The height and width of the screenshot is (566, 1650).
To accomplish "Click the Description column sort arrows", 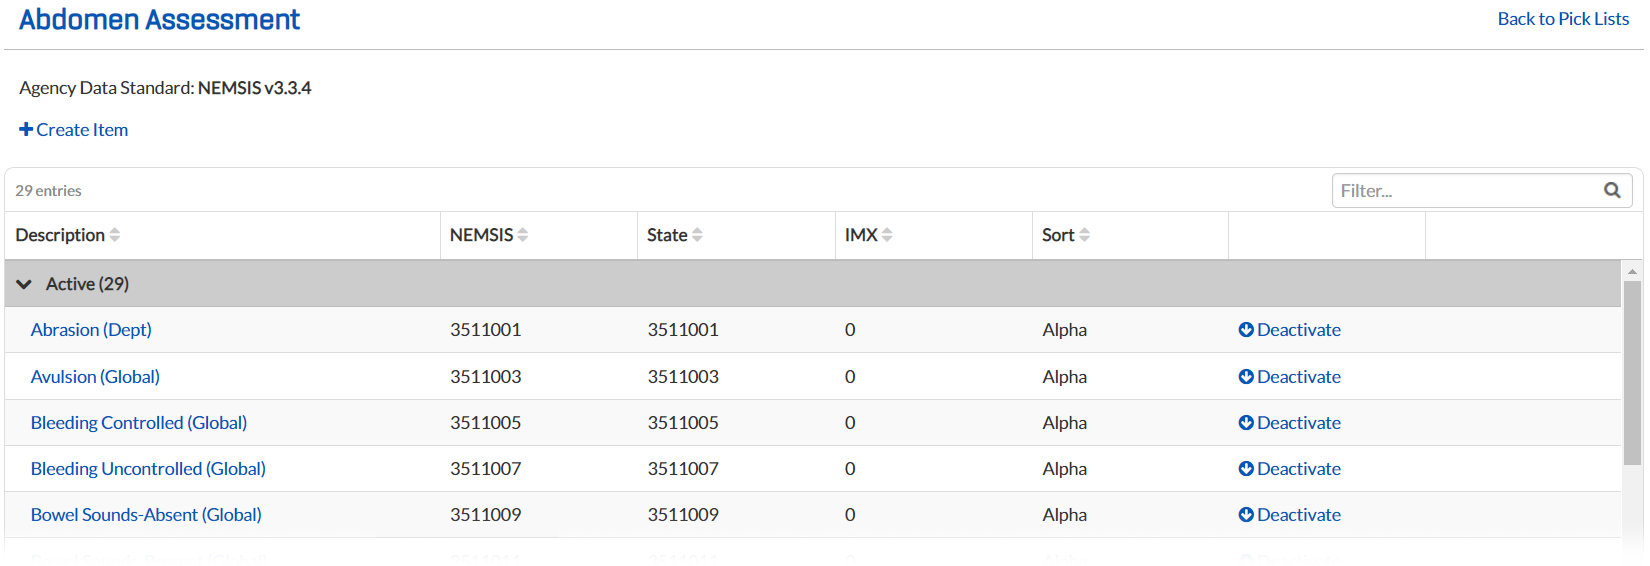I will pos(115,235).
